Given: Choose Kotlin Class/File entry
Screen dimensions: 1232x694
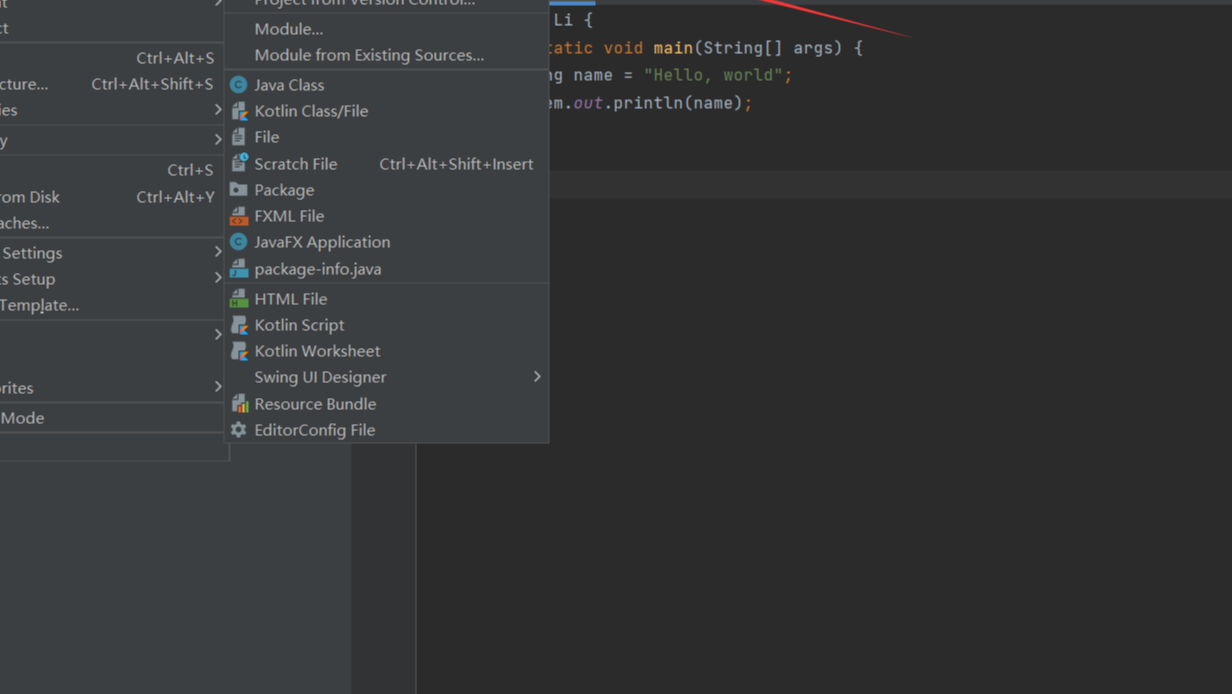Looking at the screenshot, I should 386,111.
